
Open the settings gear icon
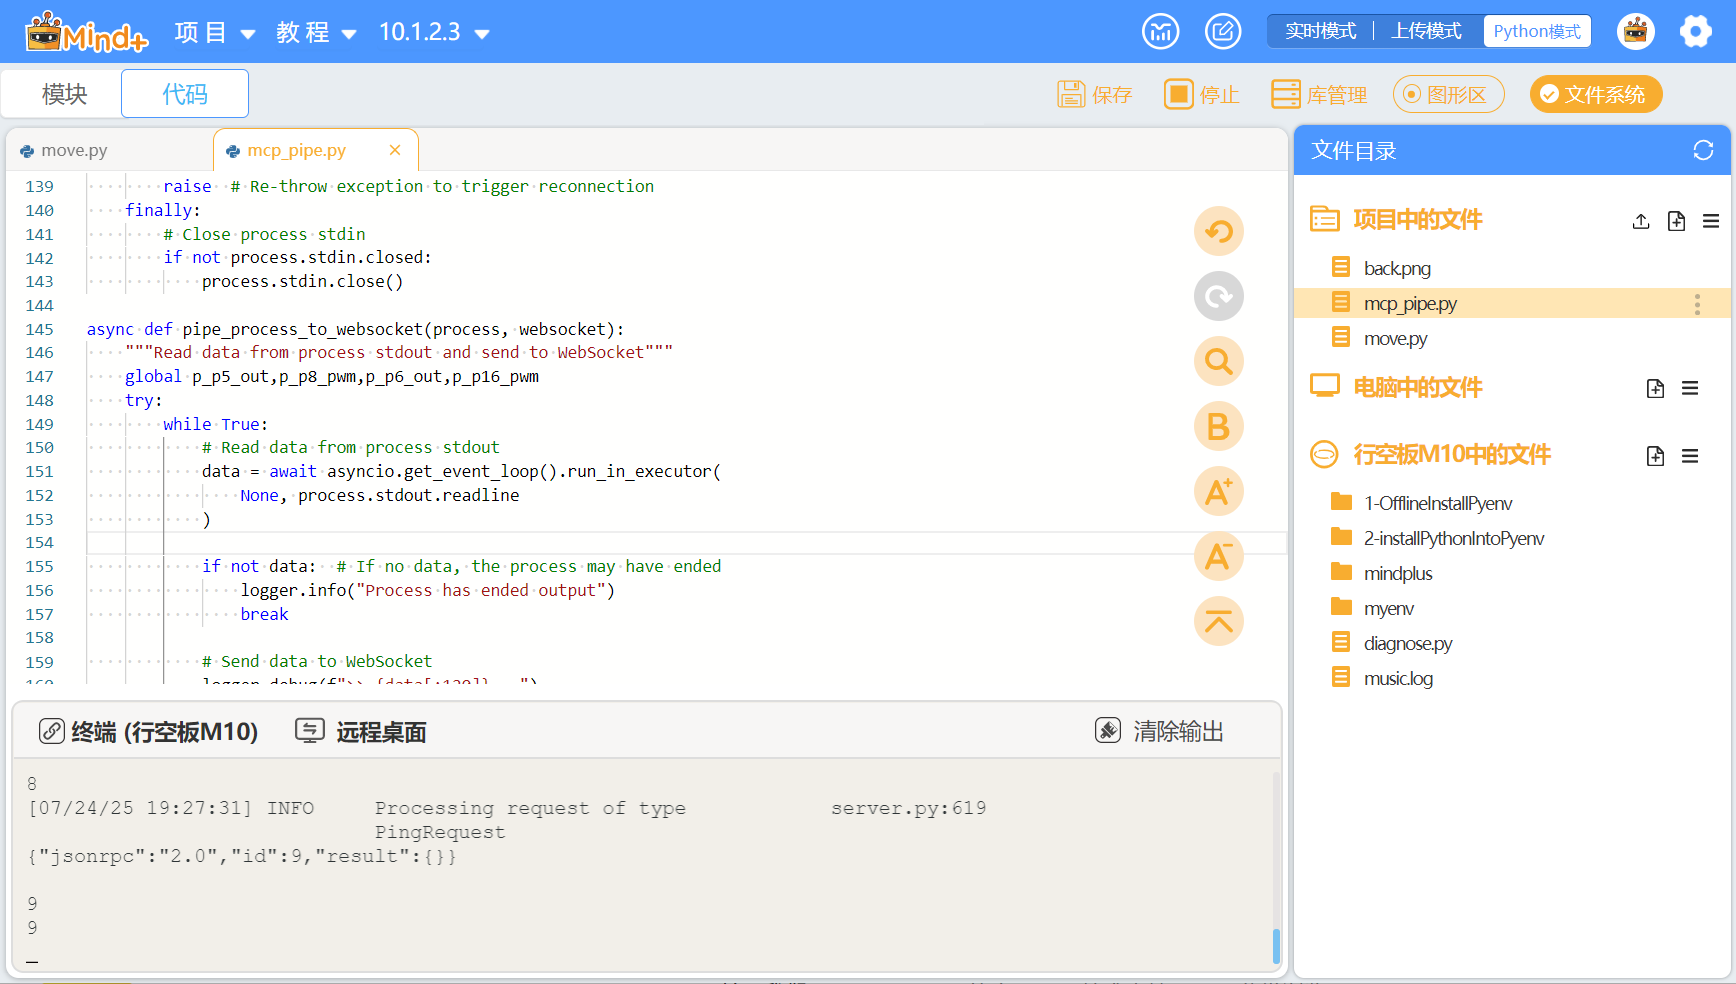coord(1696,32)
